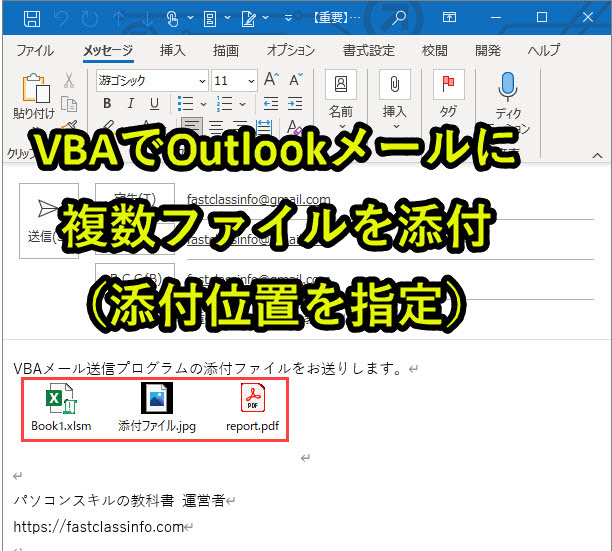Select the report.pdf attachment
This screenshot has width=612, height=551.
pyautogui.click(x=253, y=408)
